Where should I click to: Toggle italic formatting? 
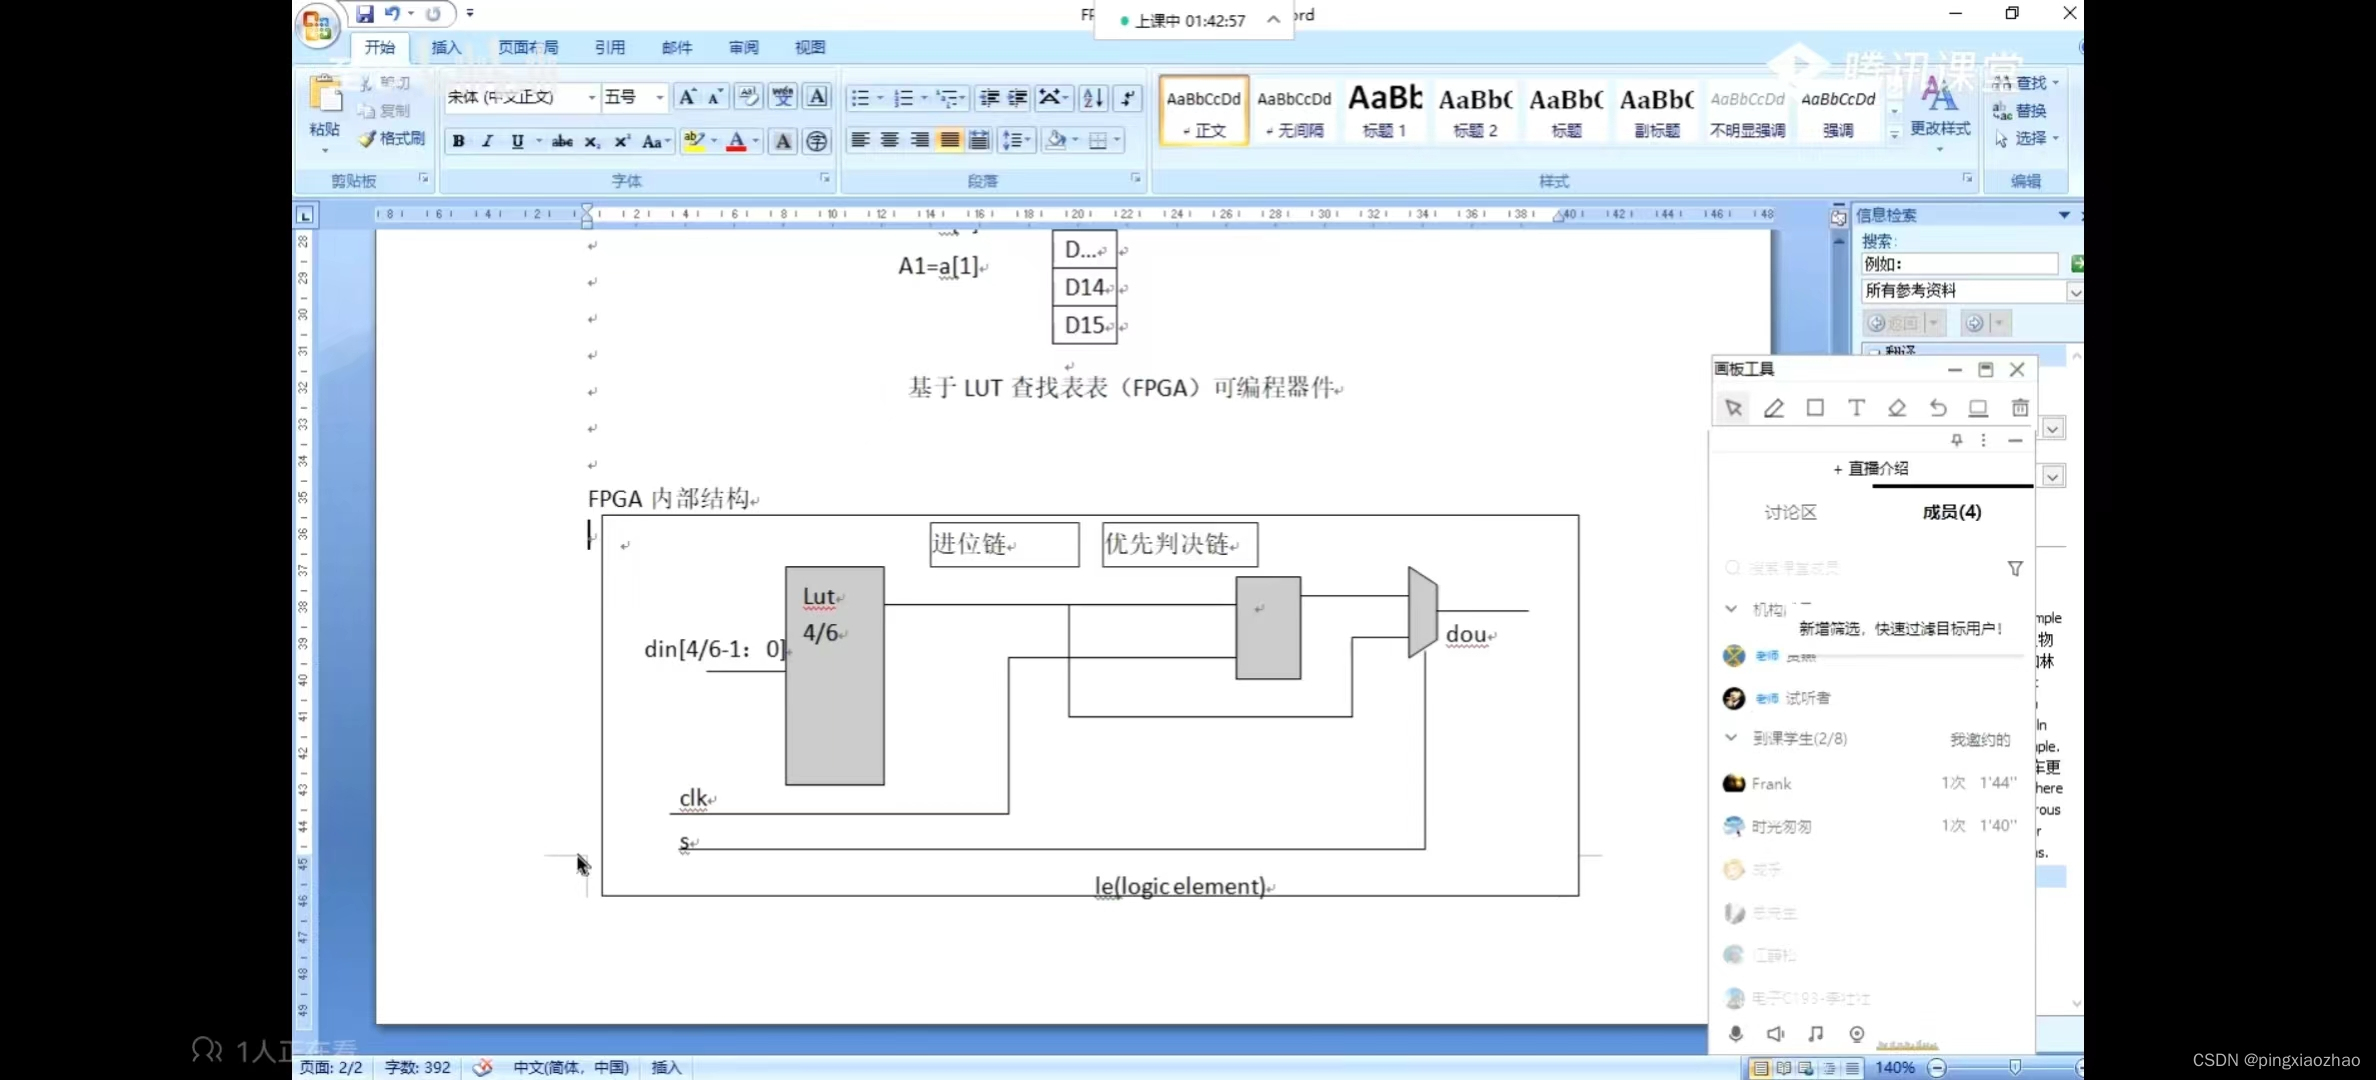tap(487, 141)
